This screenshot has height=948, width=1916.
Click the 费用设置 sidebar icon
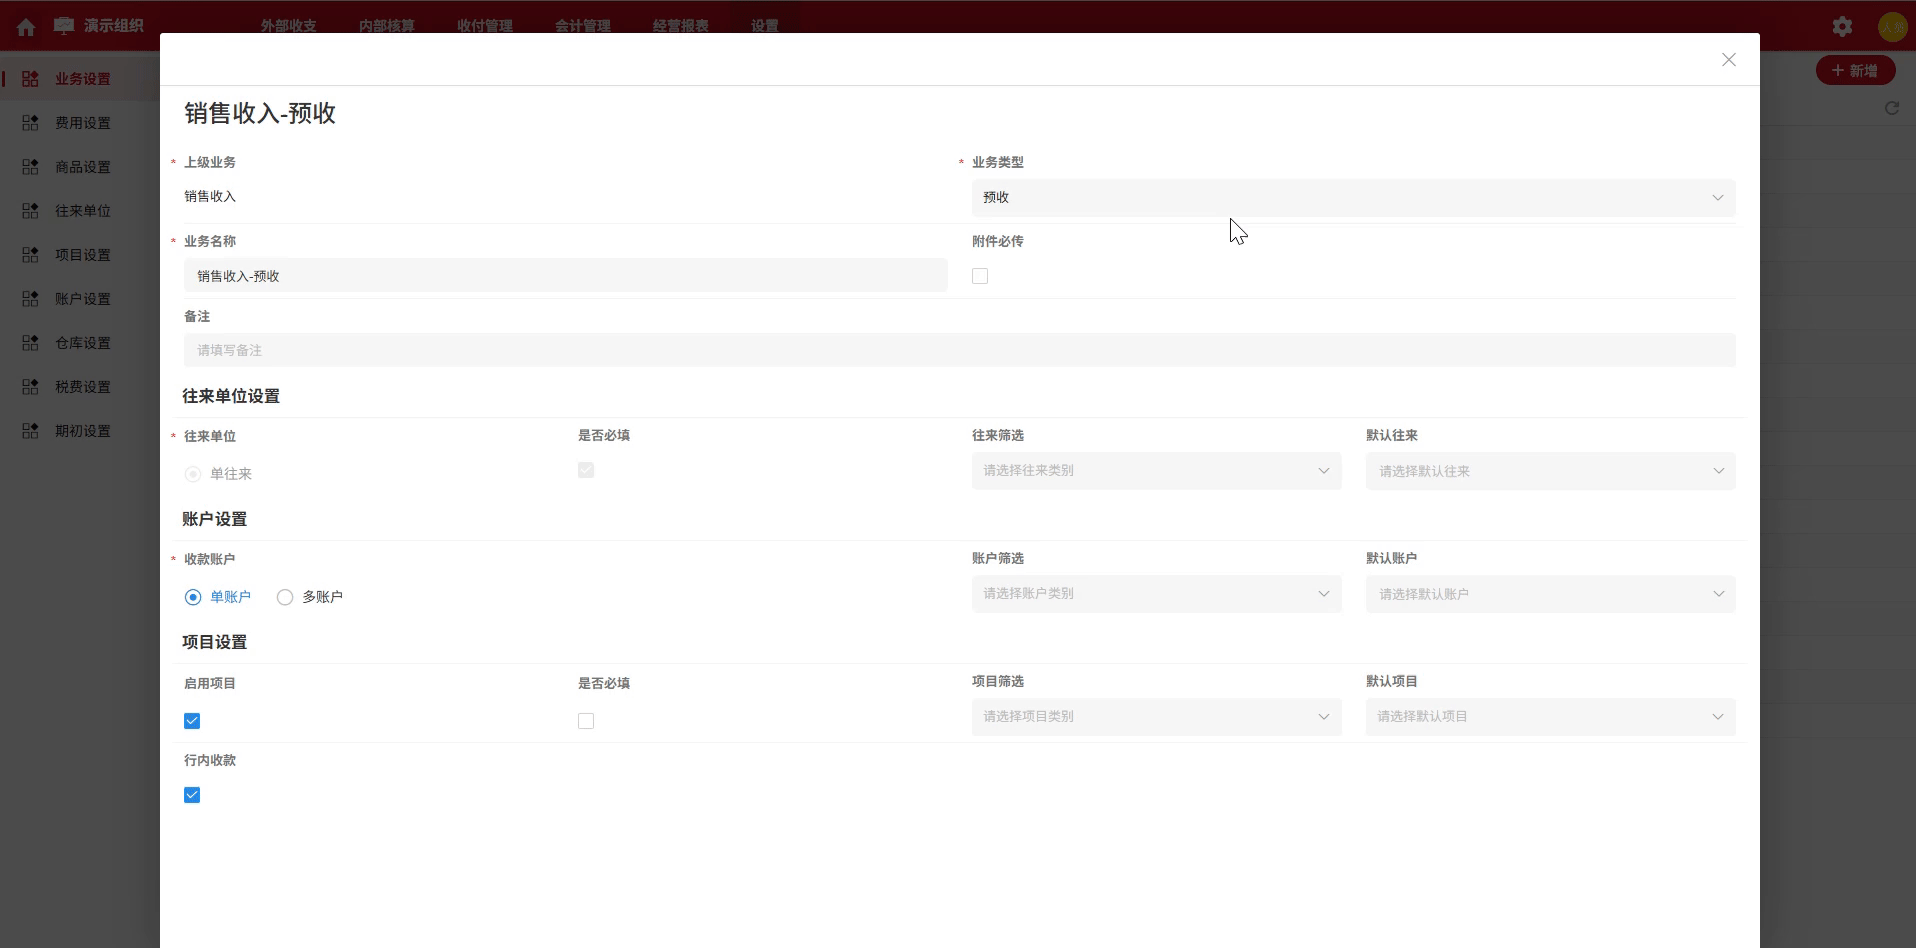31,123
